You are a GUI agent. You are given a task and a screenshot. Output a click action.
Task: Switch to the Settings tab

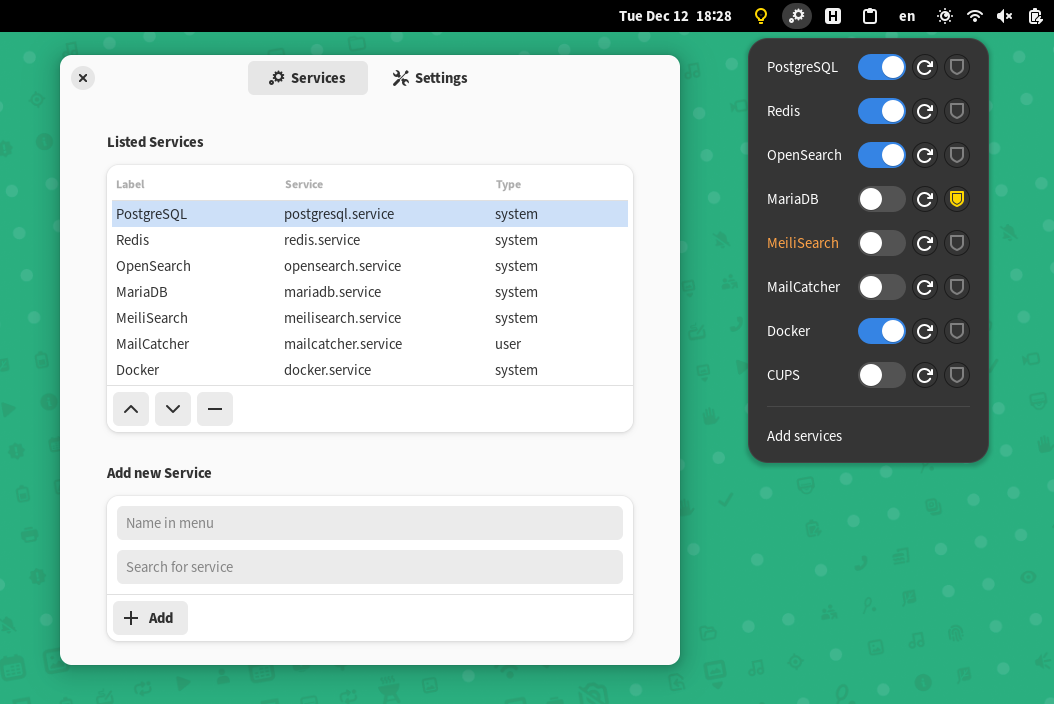(x=430, y=78)
